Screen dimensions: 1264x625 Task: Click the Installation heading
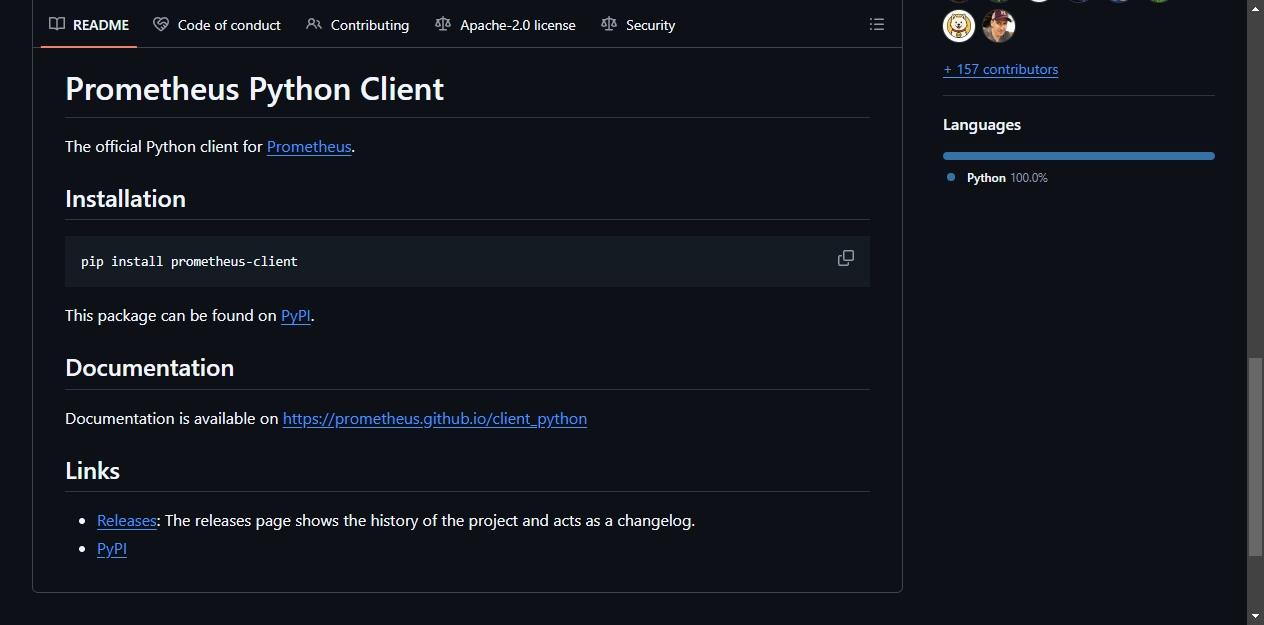click(x=125, y=199)
